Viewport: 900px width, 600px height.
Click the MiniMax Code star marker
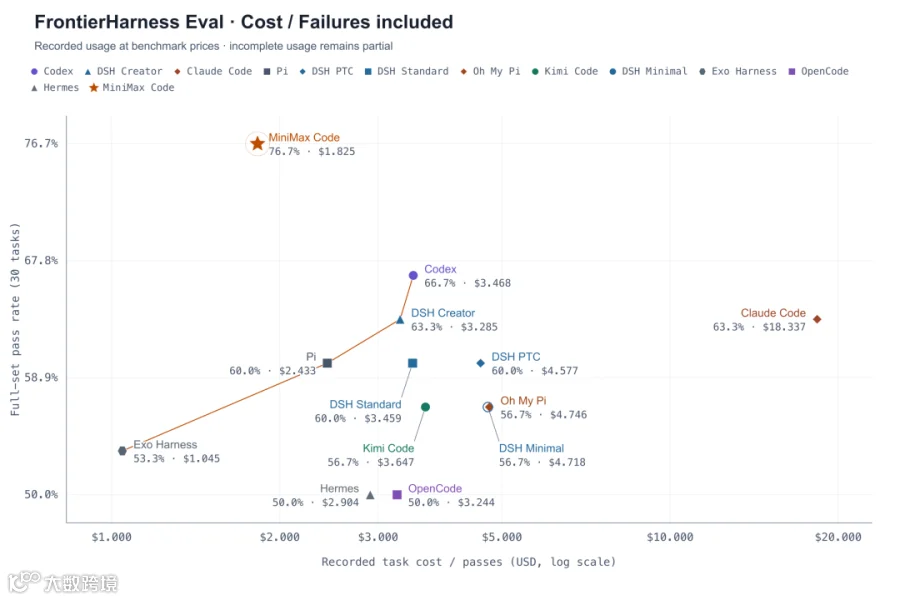[257, 143]
